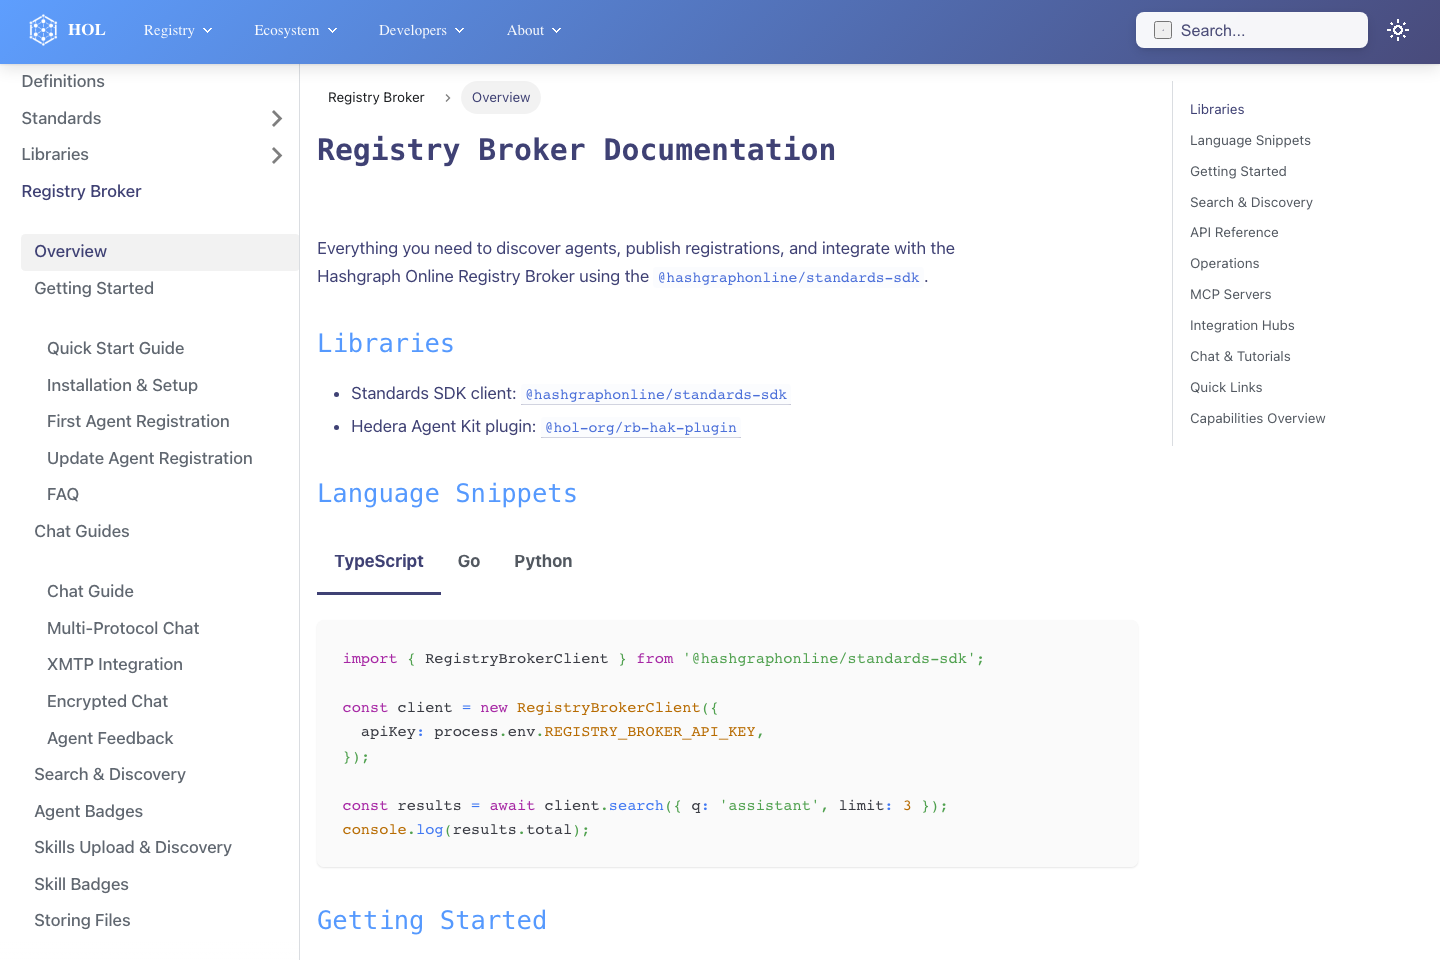Select the TypeScript snippet tab
The height and width of the screenshot is (960, 1440).
(379, 561)
